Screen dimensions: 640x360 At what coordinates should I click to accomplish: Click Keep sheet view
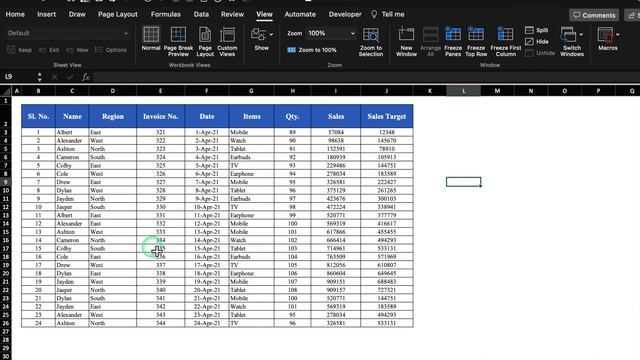19,50
